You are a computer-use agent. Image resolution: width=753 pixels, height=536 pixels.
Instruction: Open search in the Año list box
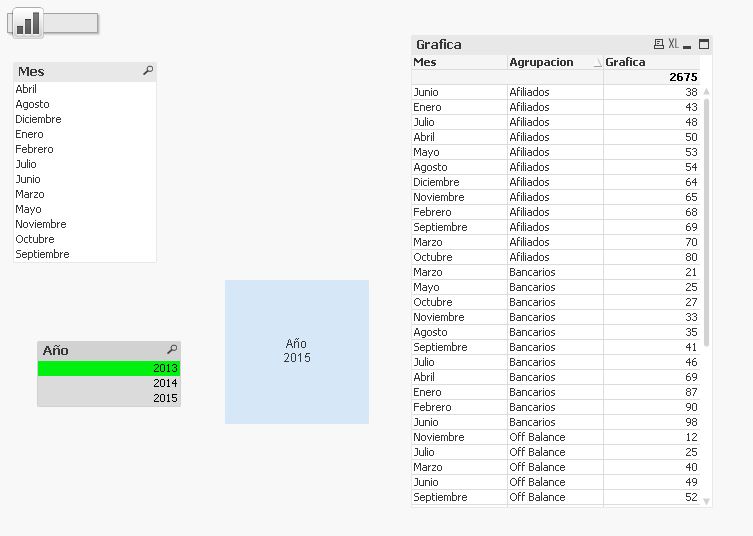172,350
